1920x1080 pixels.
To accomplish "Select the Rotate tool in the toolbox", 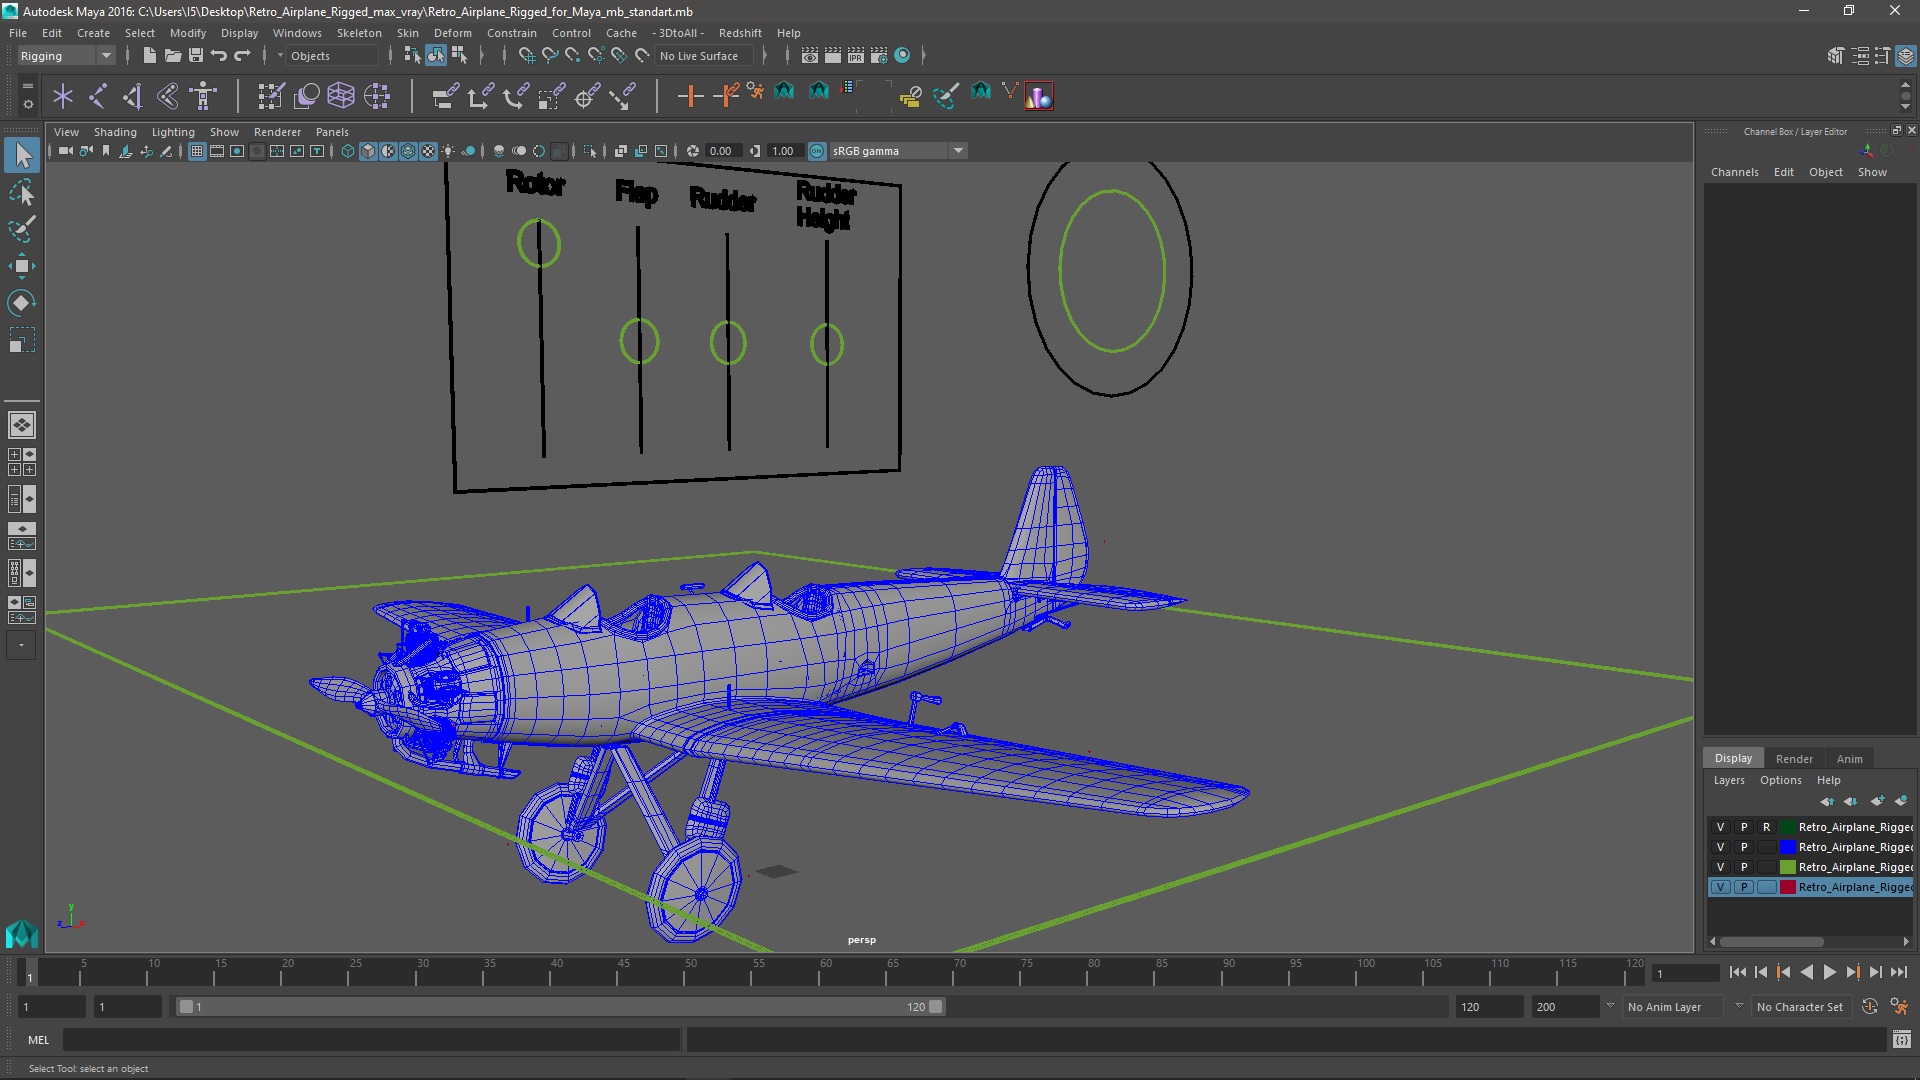I will click(21, 303).
